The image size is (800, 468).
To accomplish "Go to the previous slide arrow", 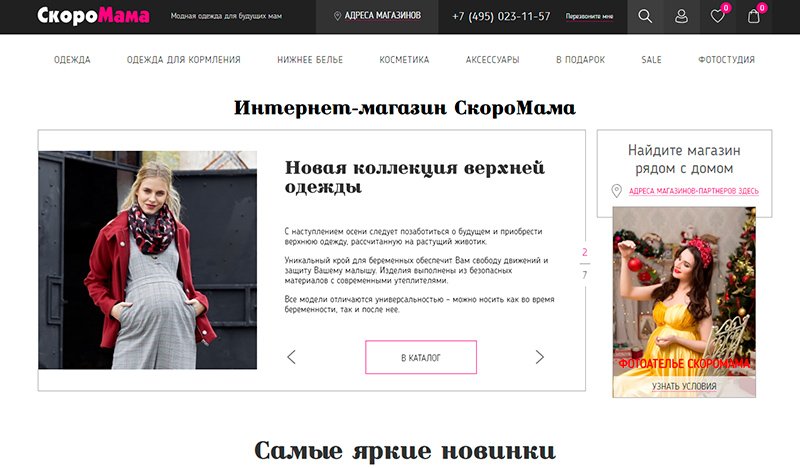I will click(x=291, y=357).
